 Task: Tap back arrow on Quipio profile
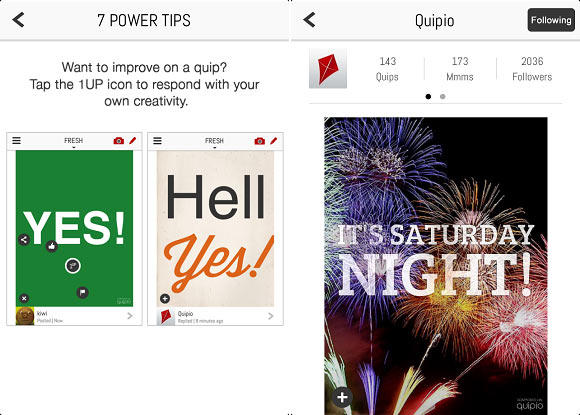[x=309, y=20]
